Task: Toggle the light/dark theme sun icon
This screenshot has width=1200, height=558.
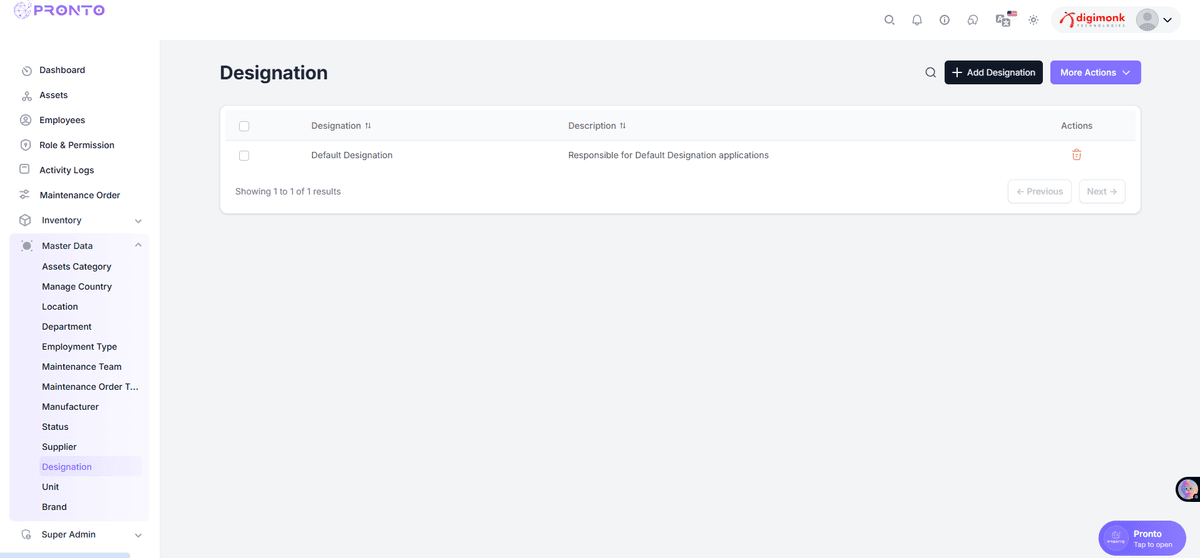Action: coord(1033,20)
